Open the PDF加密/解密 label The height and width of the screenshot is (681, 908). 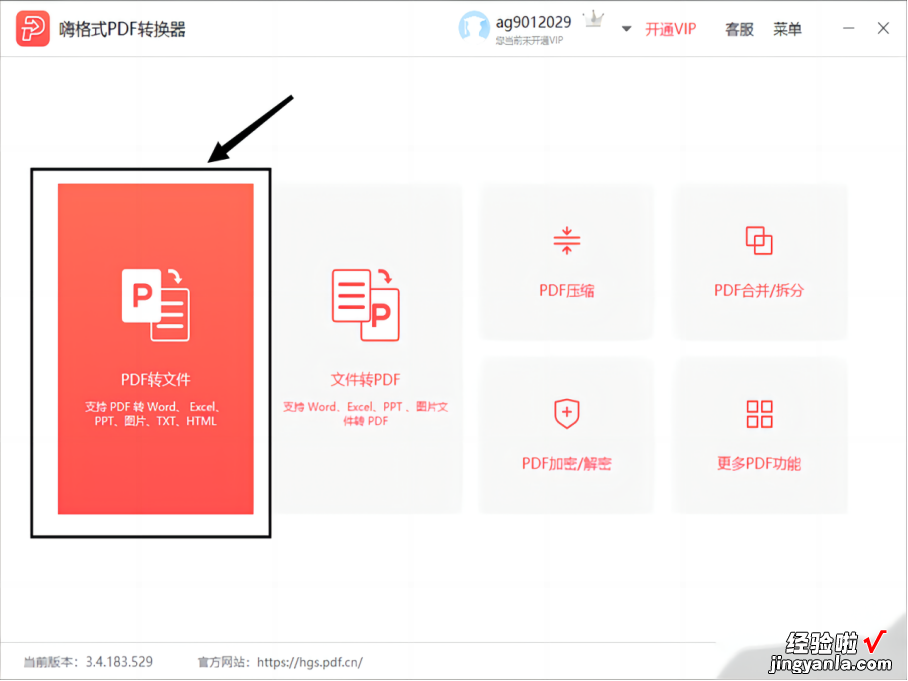566,463
